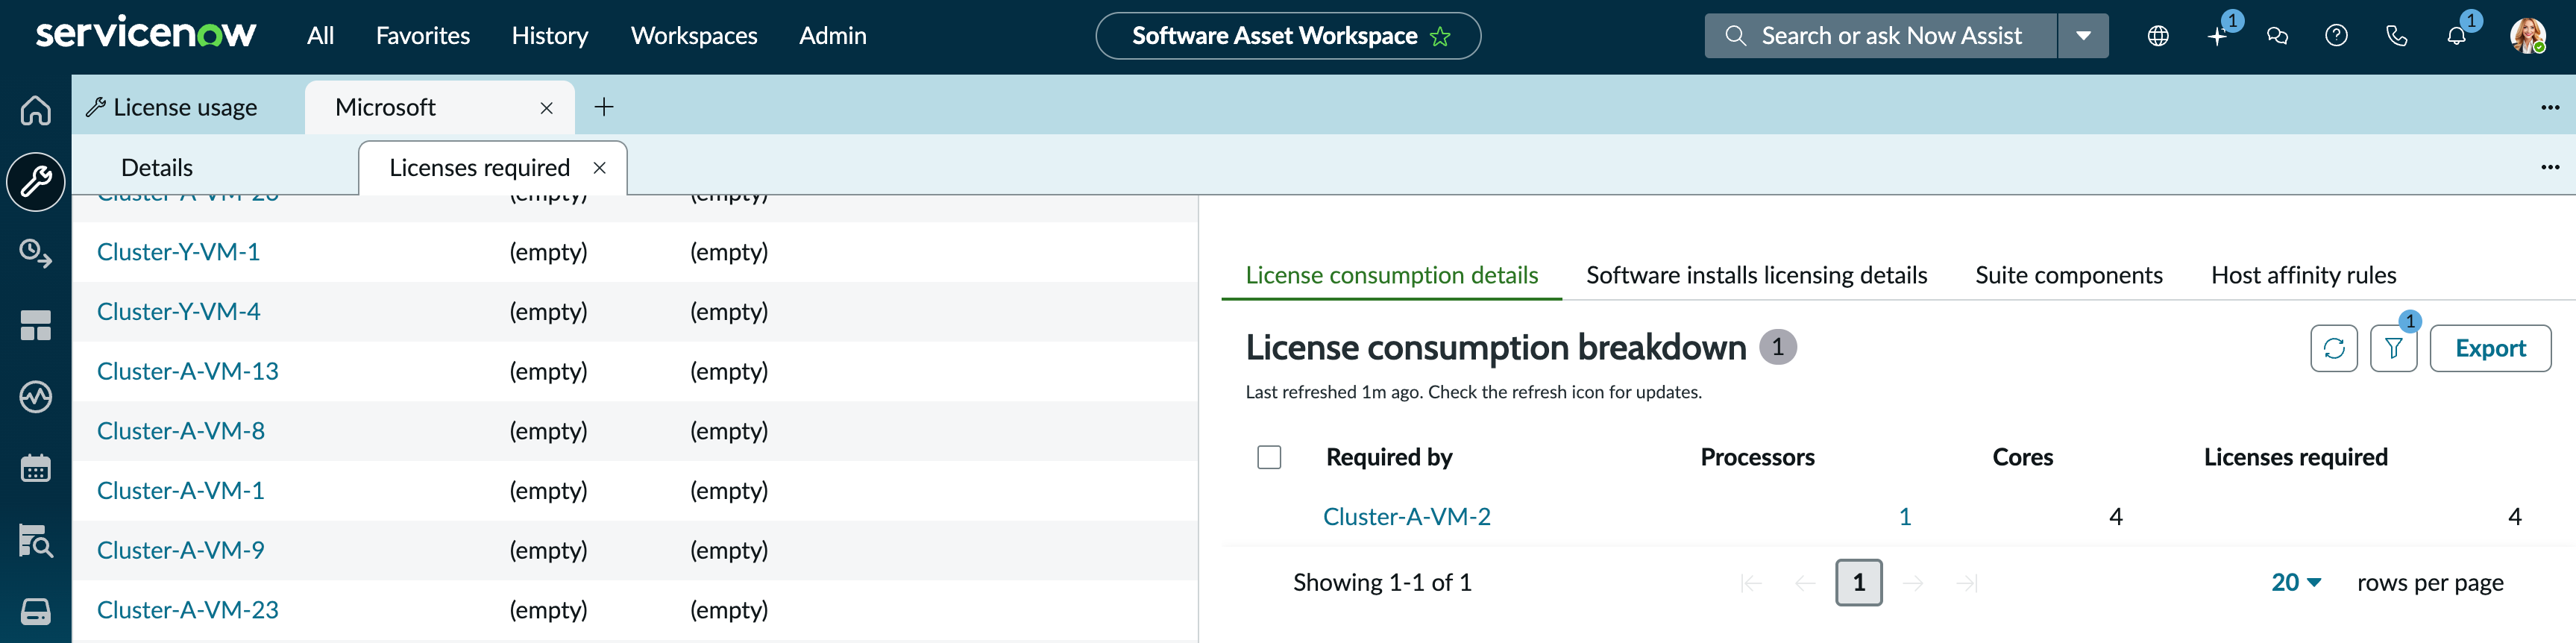
Task: Open the Cluster-A-VM-1 link
Action: point(180,491)
